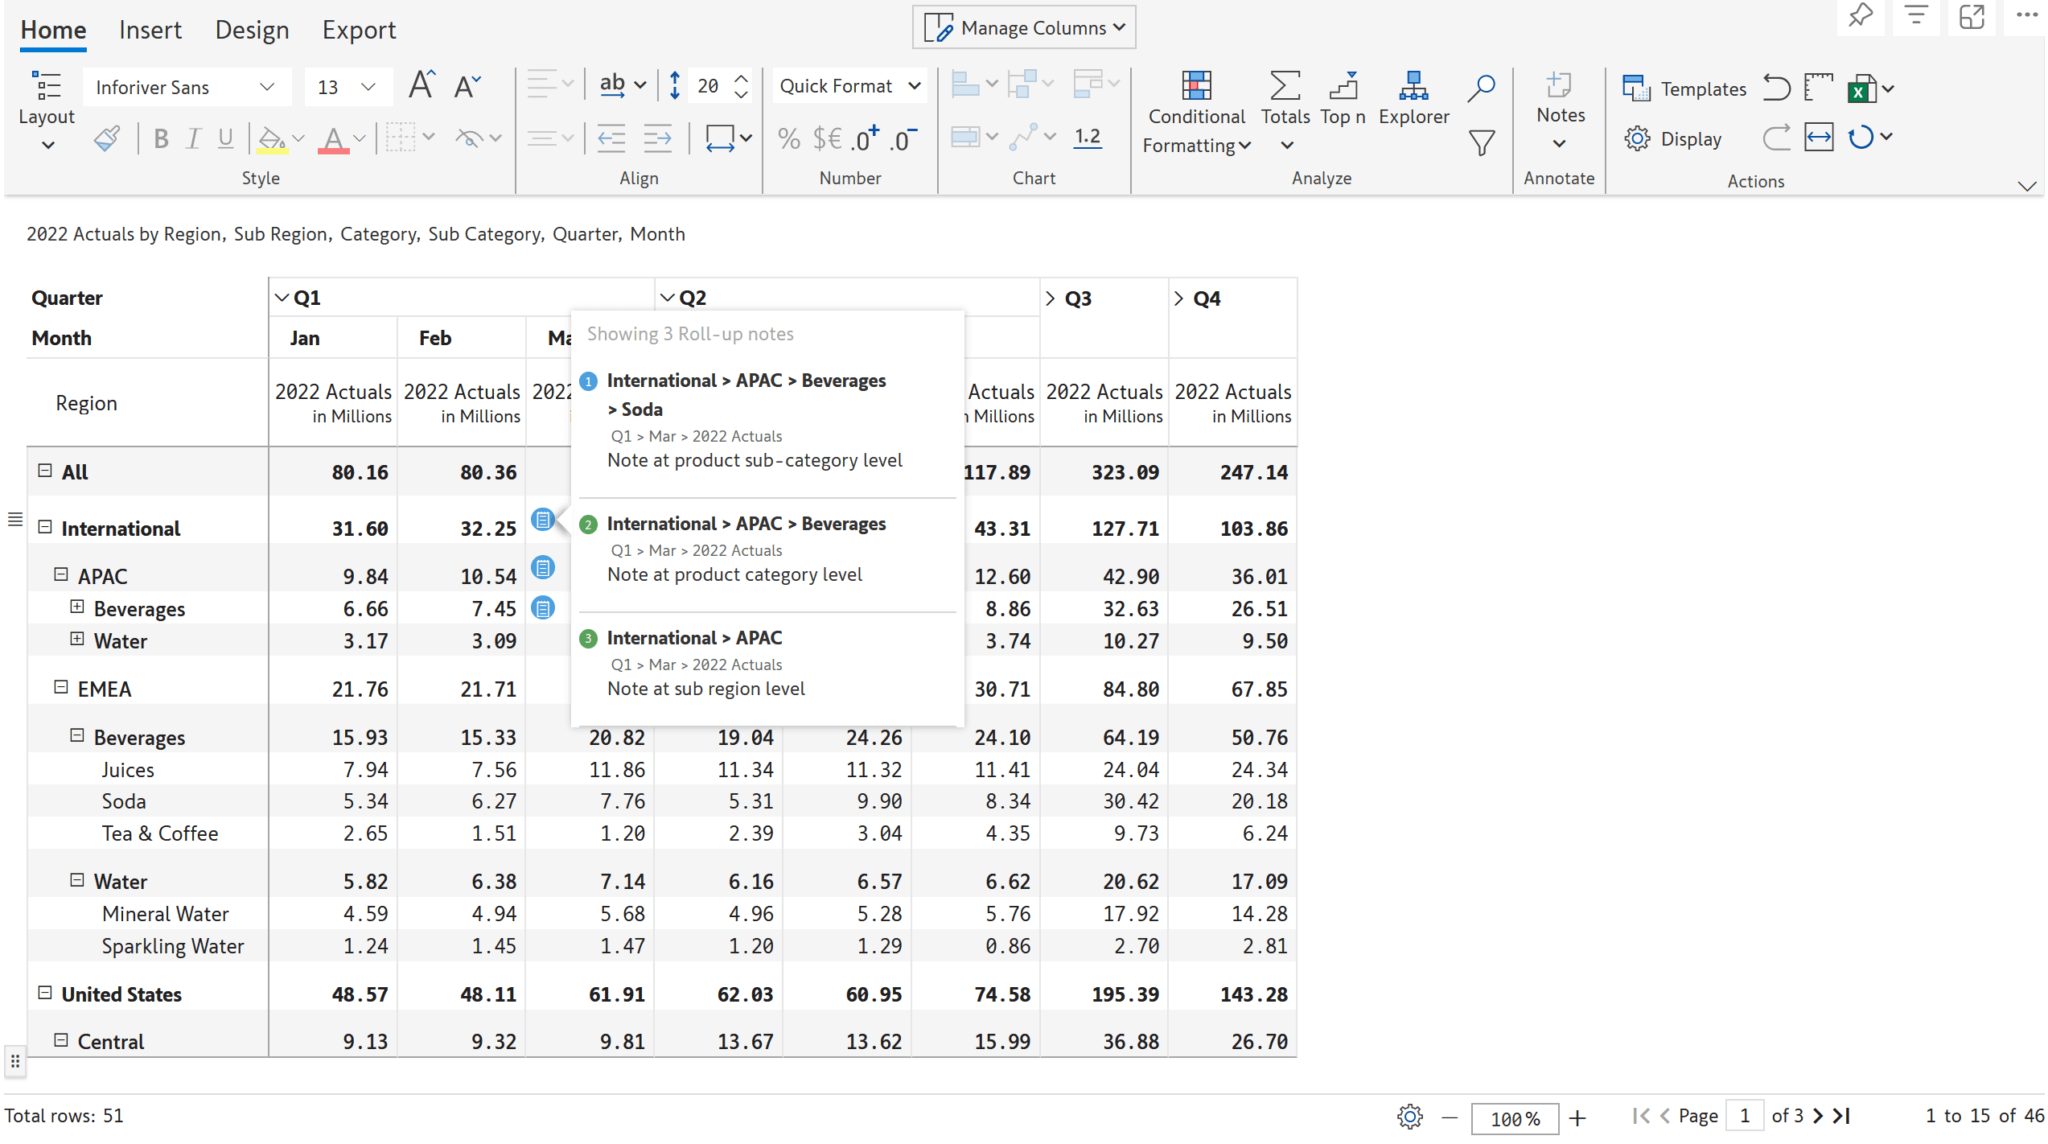Go to the next page
The width and height of the screenshot is (2048, 1144).
tap(1818, 1116)
